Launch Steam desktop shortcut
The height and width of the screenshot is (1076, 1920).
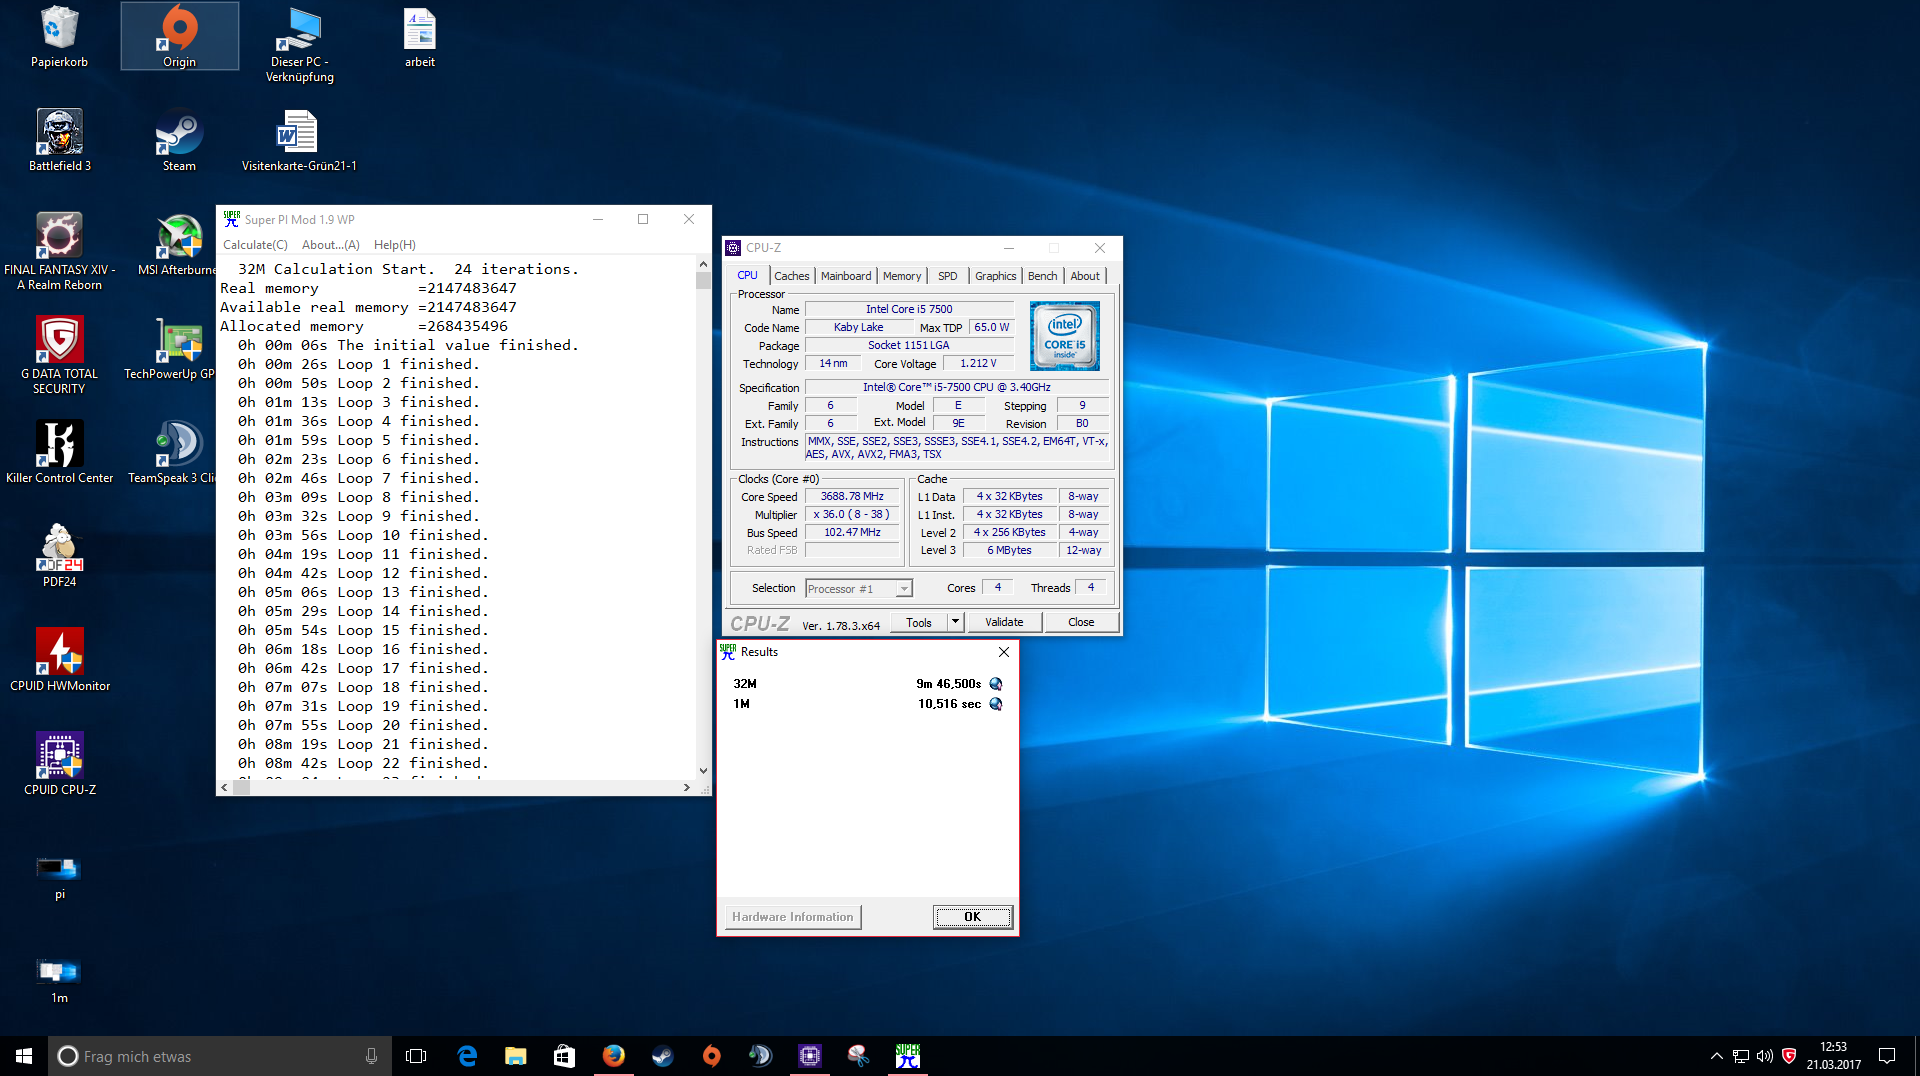tap(179, 141)
